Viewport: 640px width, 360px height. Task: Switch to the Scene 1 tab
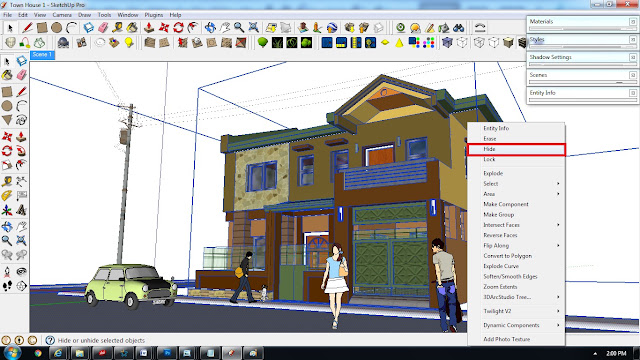[42, 54]
